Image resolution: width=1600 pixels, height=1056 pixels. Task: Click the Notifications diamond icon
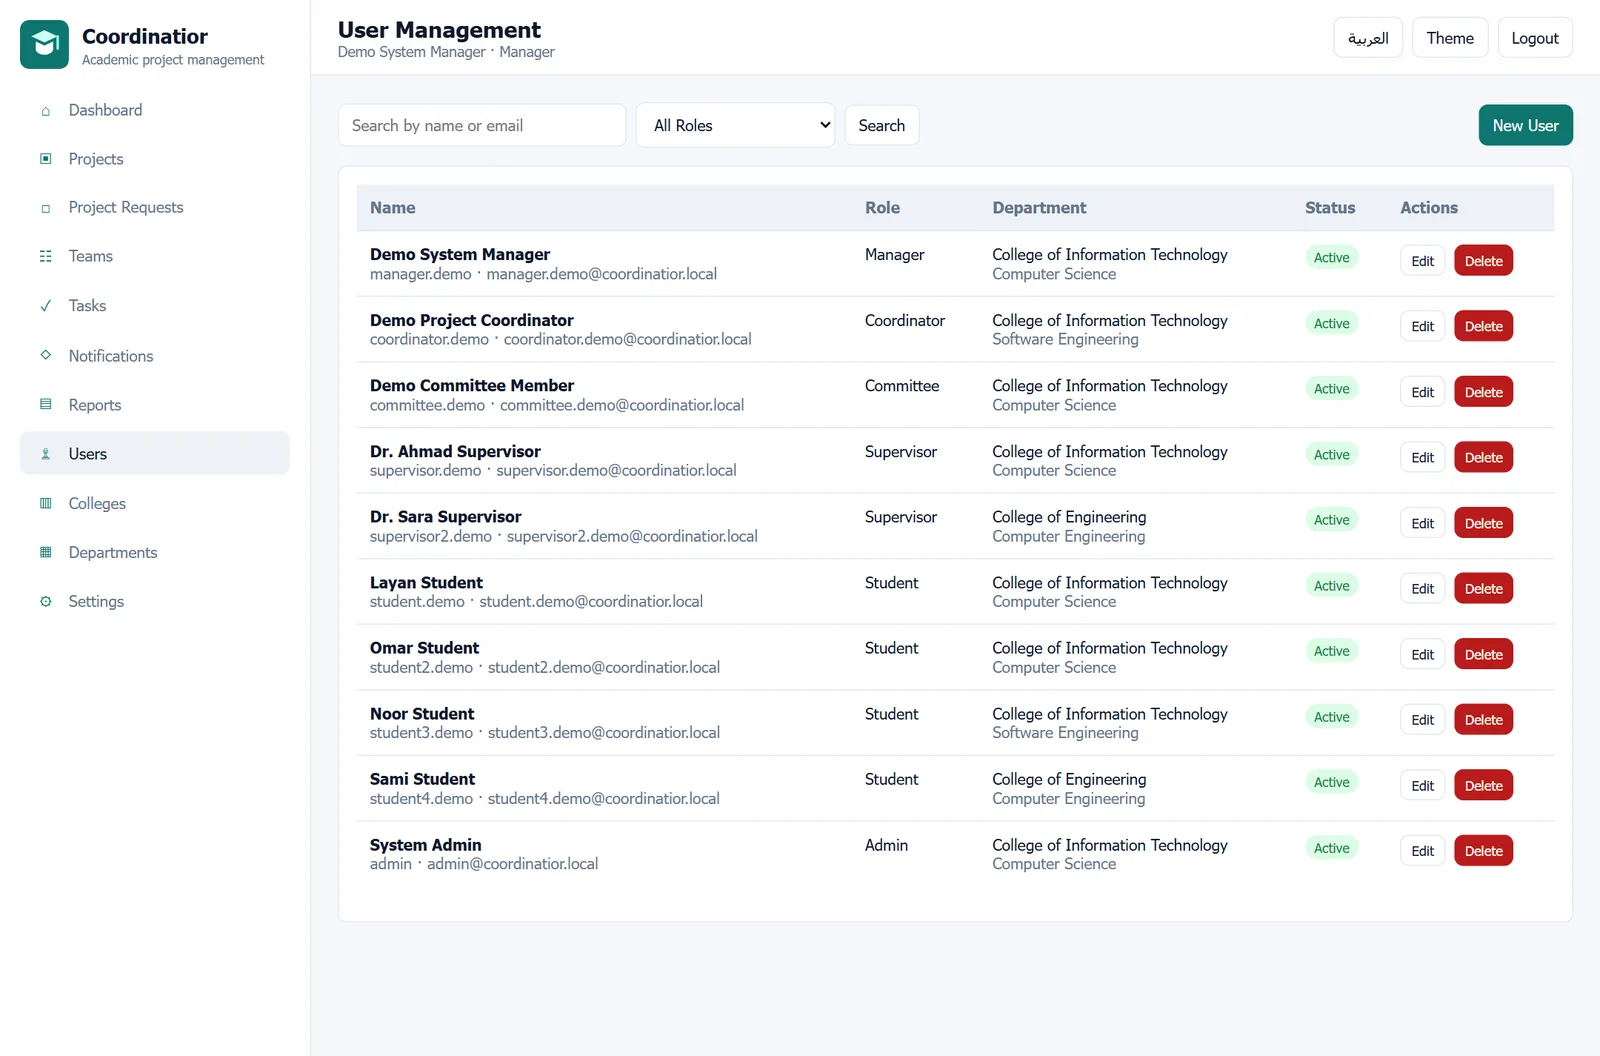tap(45, 355)
